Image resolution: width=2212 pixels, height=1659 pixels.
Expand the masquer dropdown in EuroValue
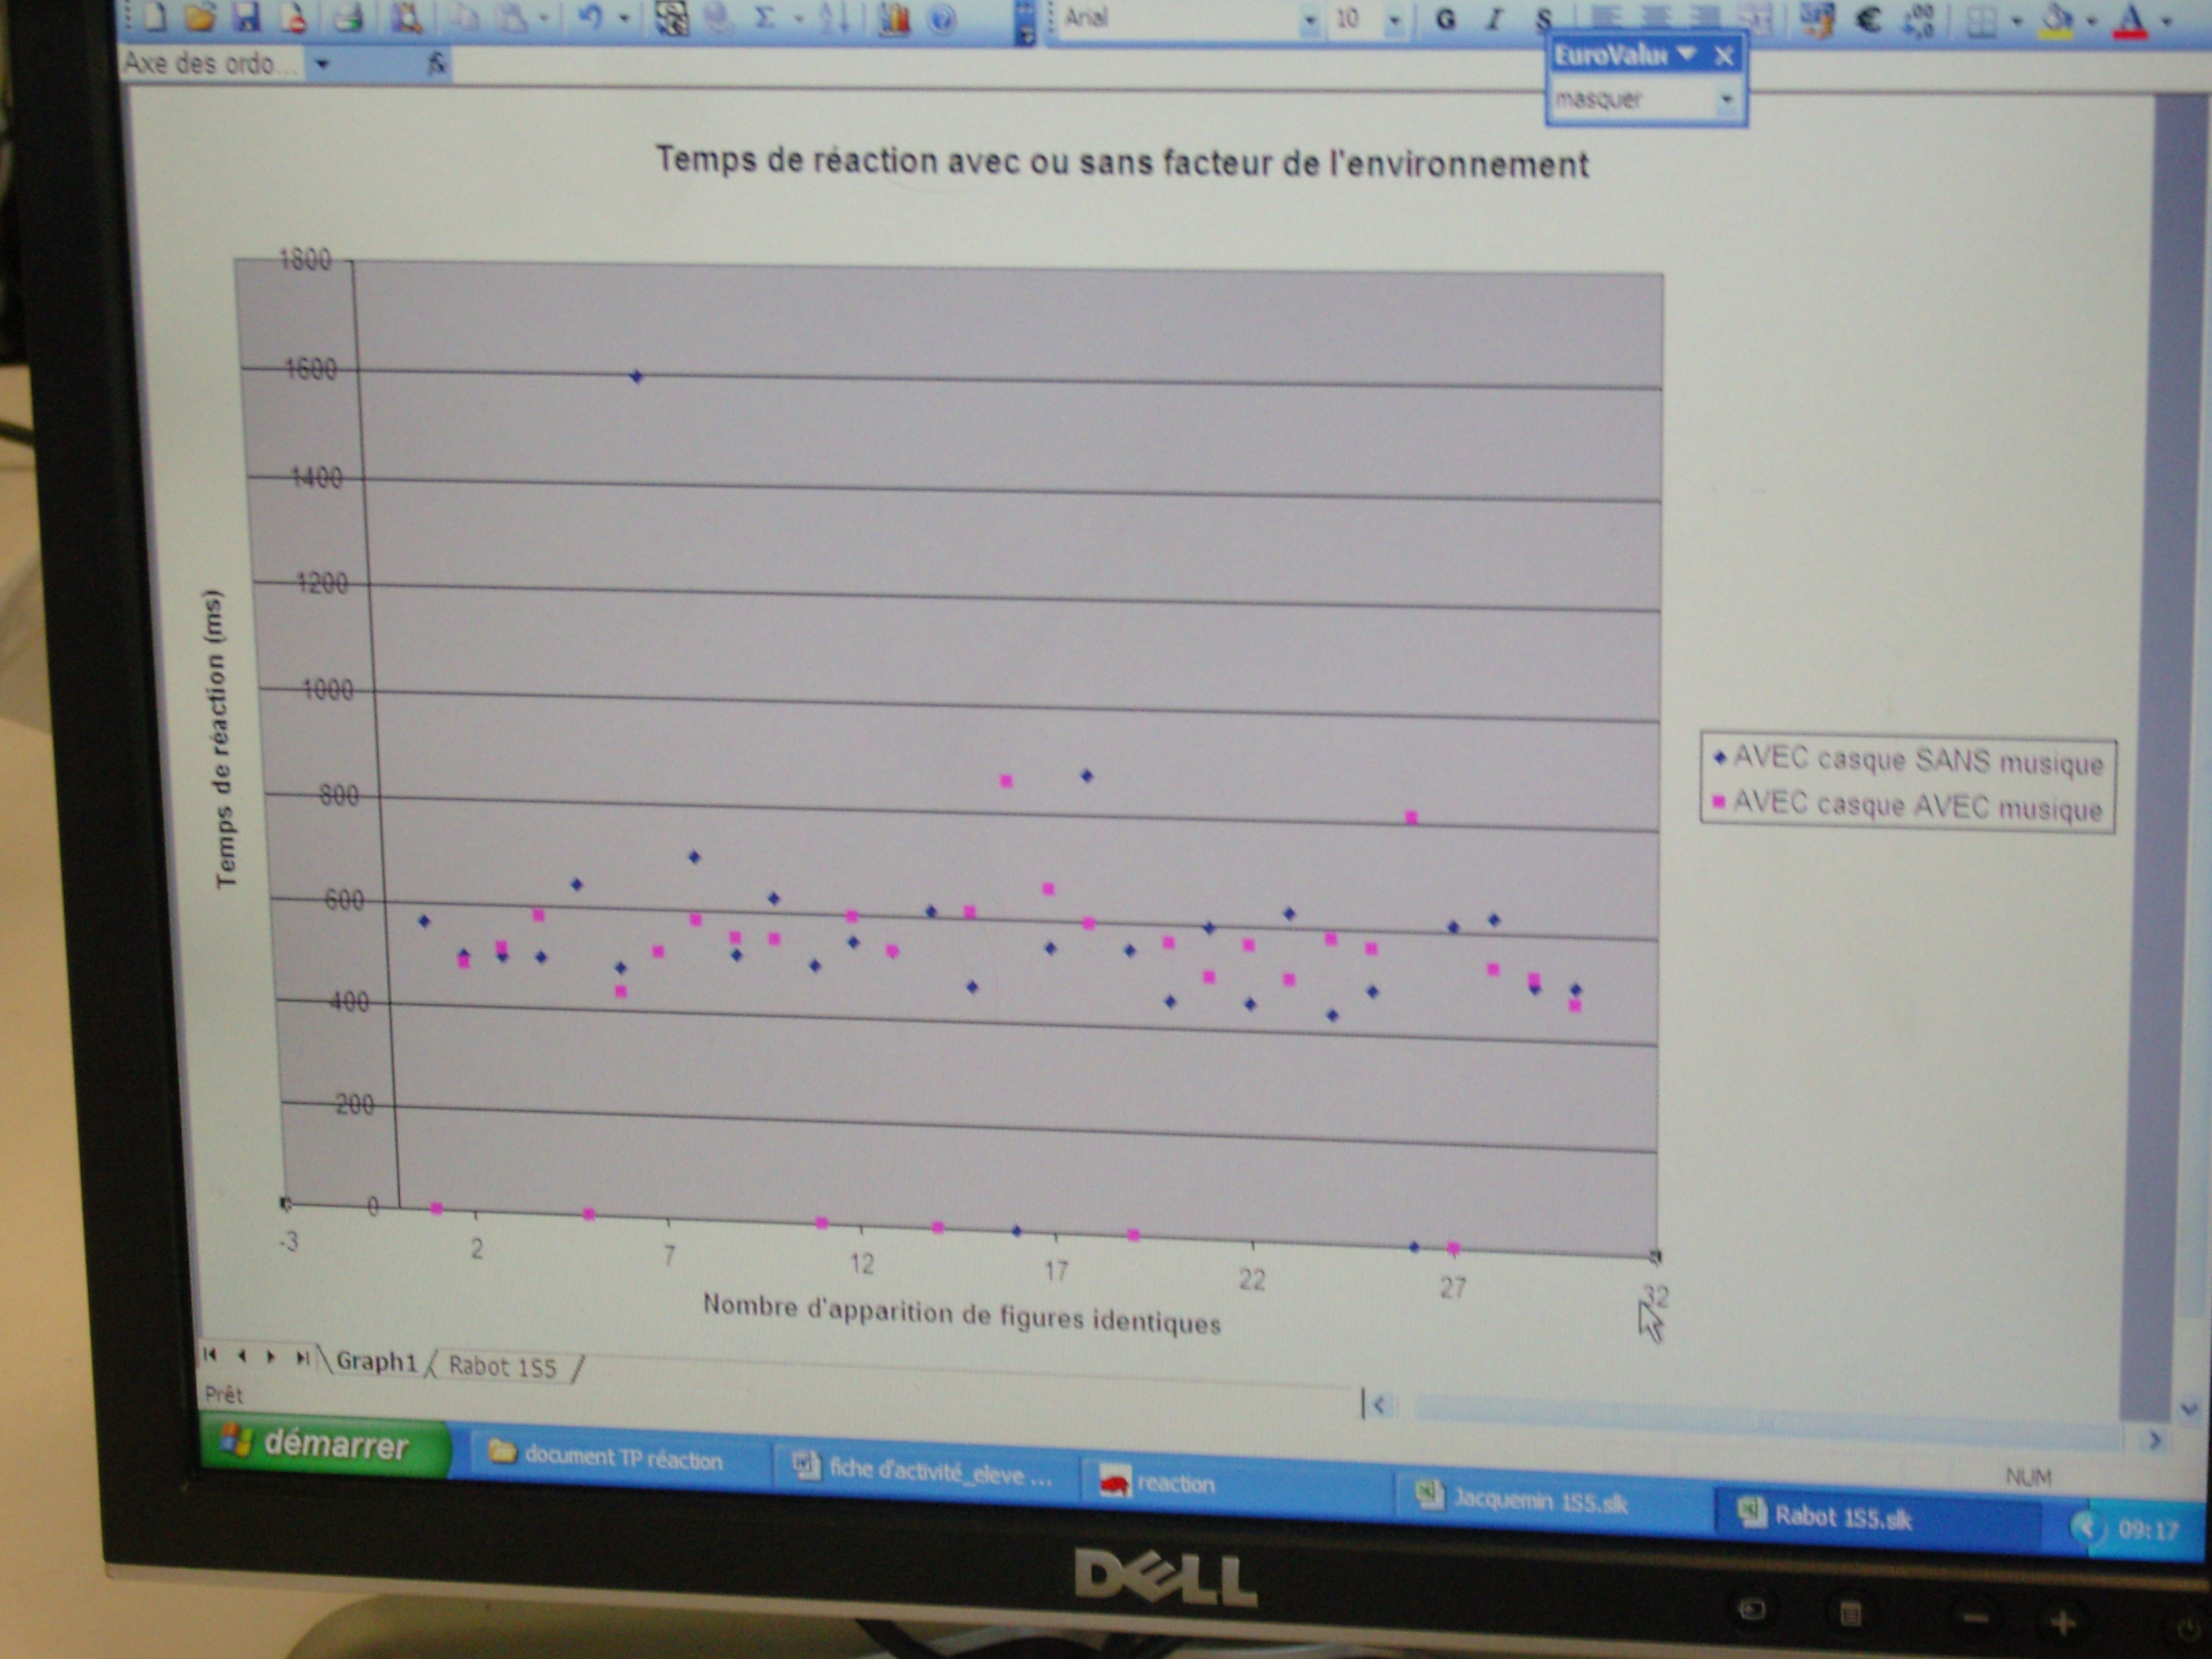(1727, 100)
